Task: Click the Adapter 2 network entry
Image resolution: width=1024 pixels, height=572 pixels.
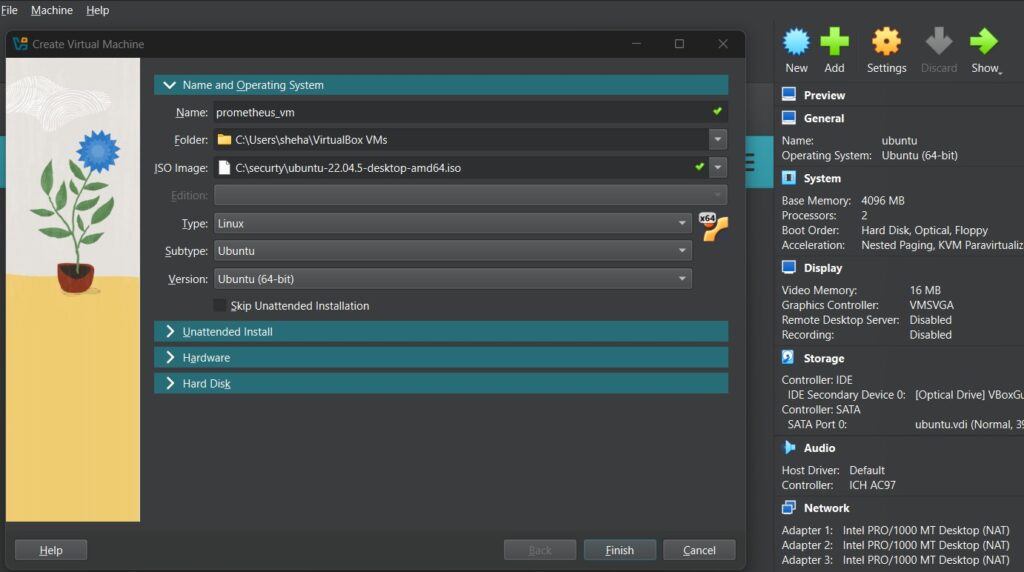Action: coord(895,545)
